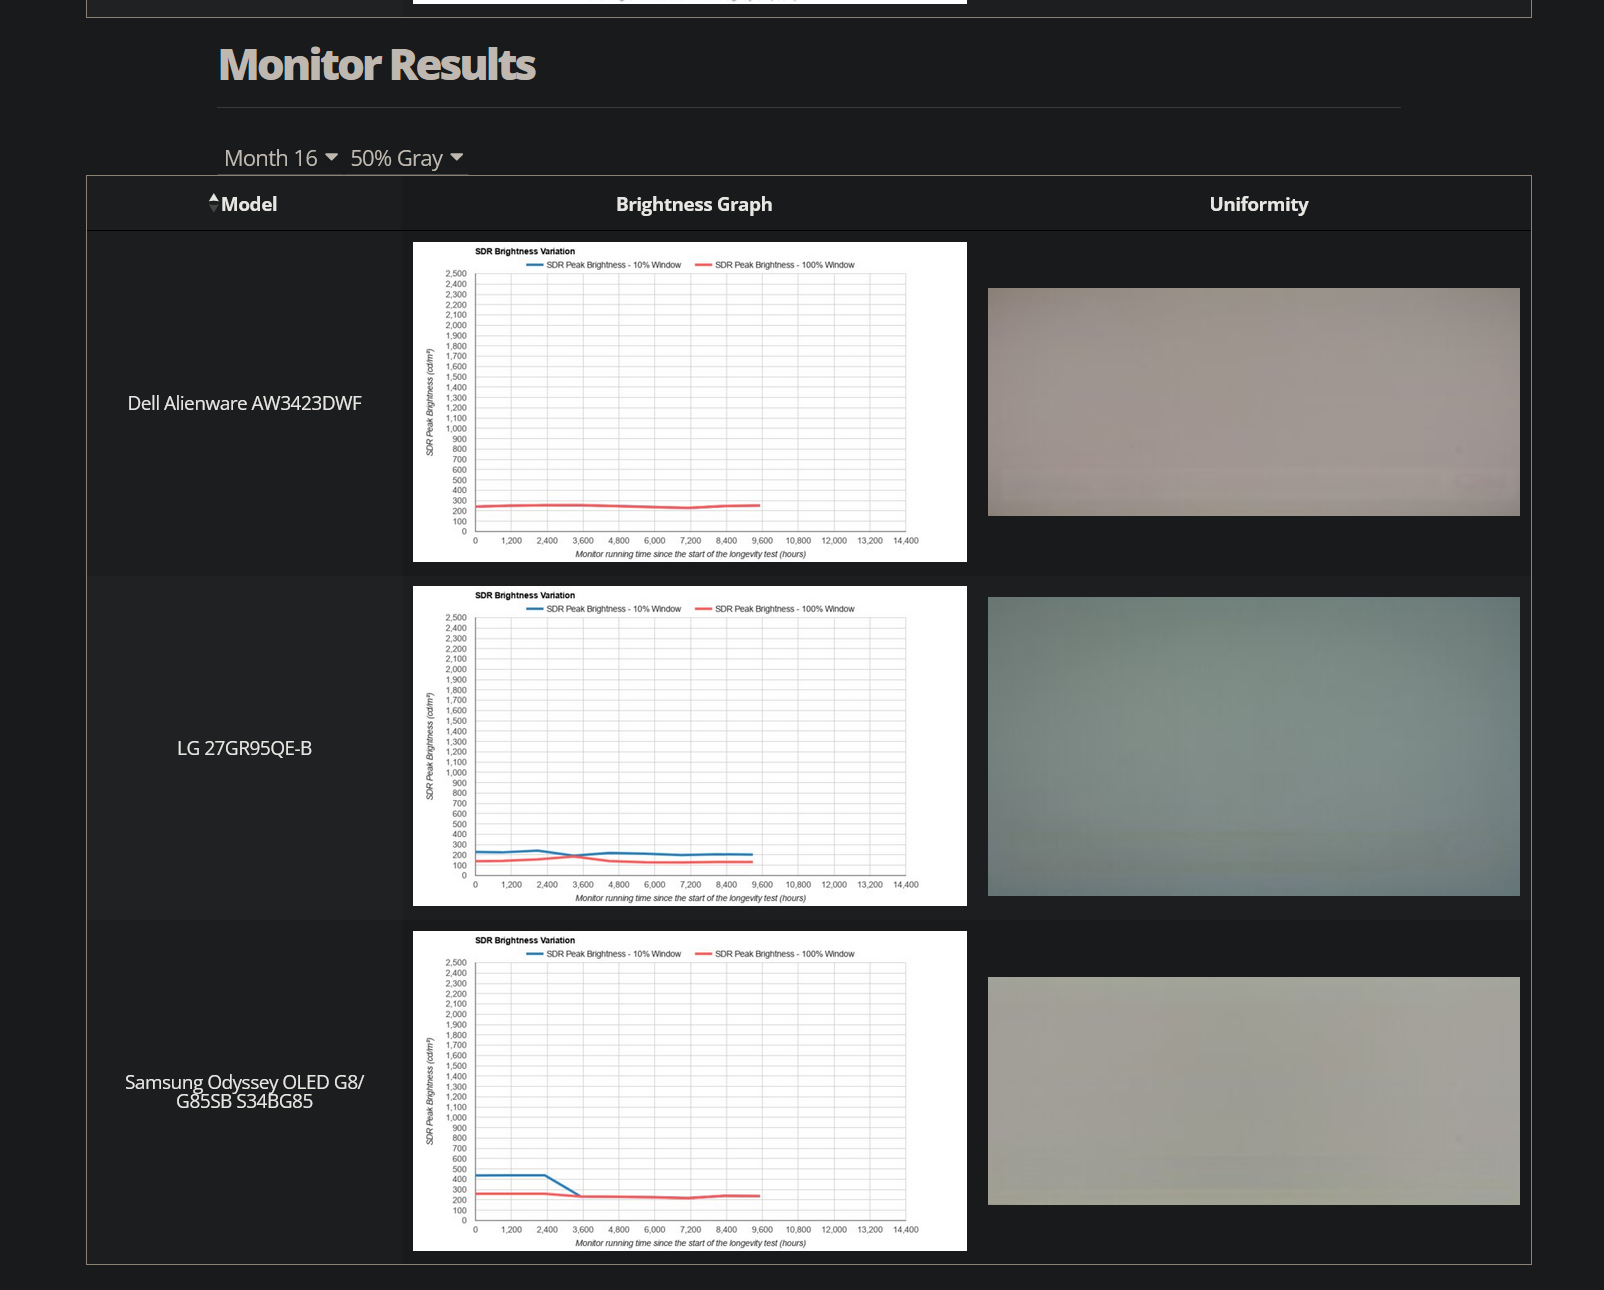Toggle 100% Window legend in Dell graph
The height and width of the screenshot is (1290, 1604).
pos(775,265)
